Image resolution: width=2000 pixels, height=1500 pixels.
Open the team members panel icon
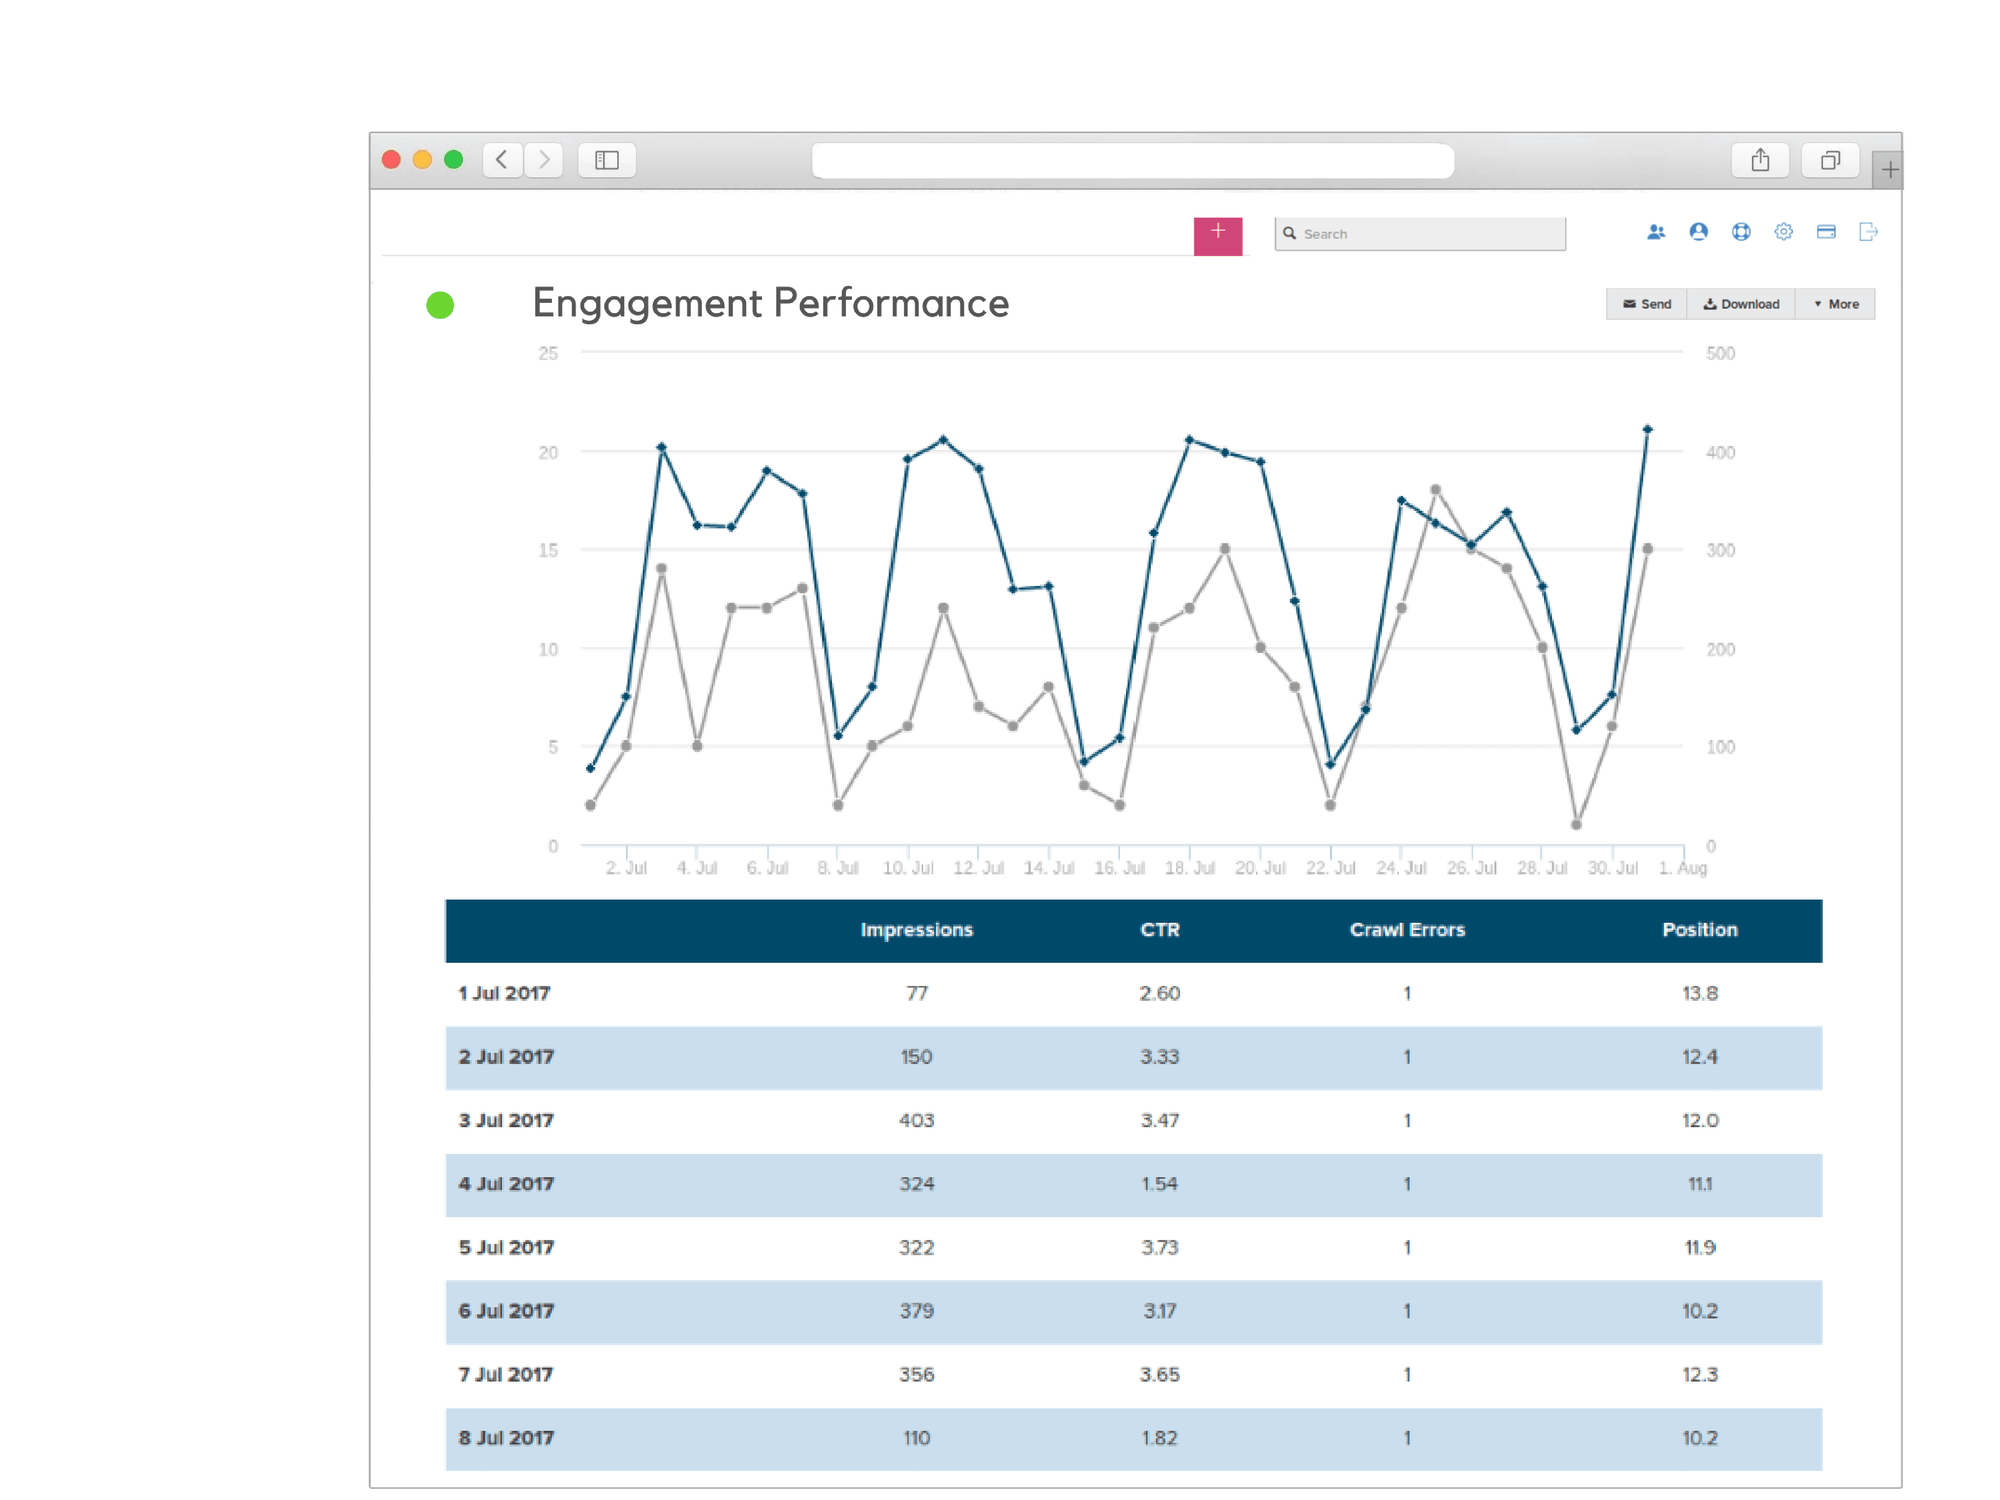(1655, 231)
